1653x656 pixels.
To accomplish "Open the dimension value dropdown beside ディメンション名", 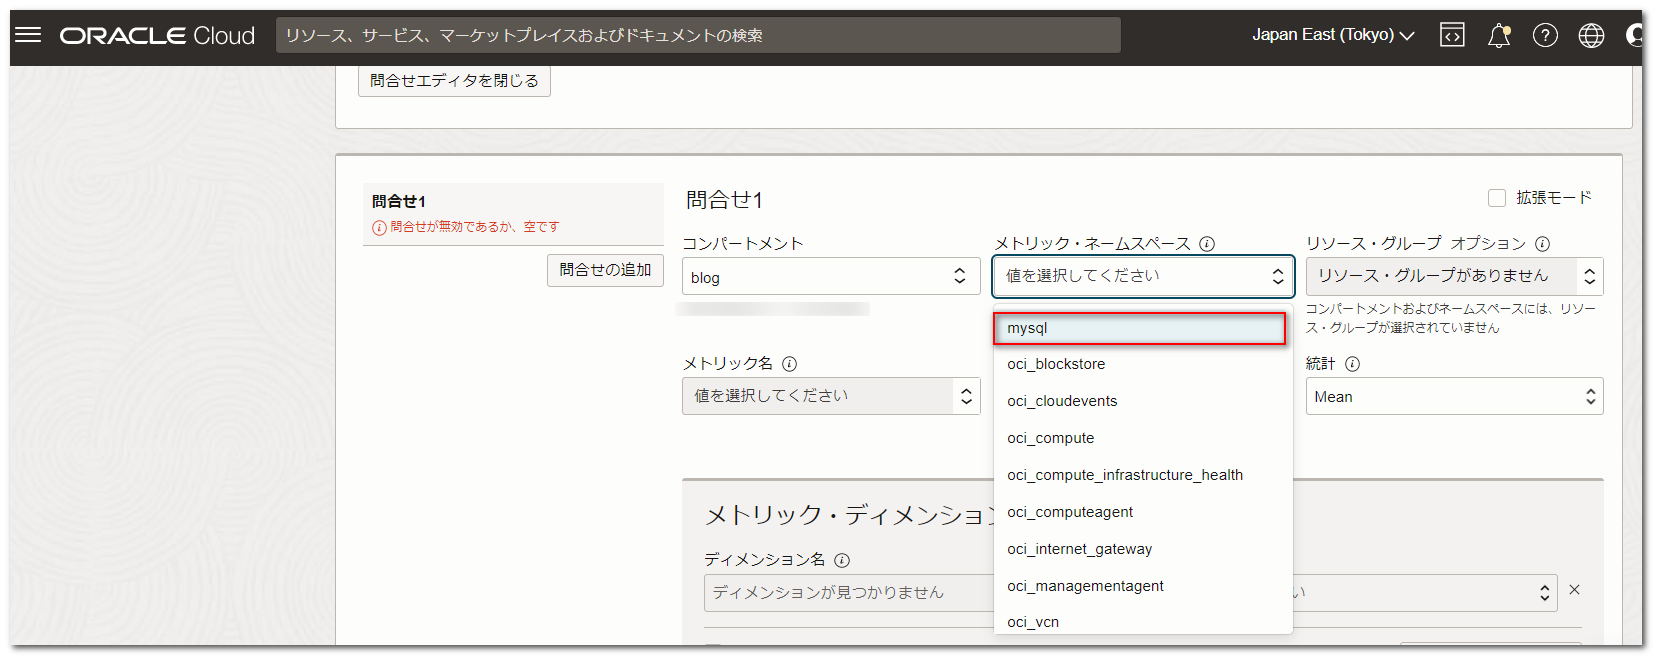I will (x=1425, y=593).
